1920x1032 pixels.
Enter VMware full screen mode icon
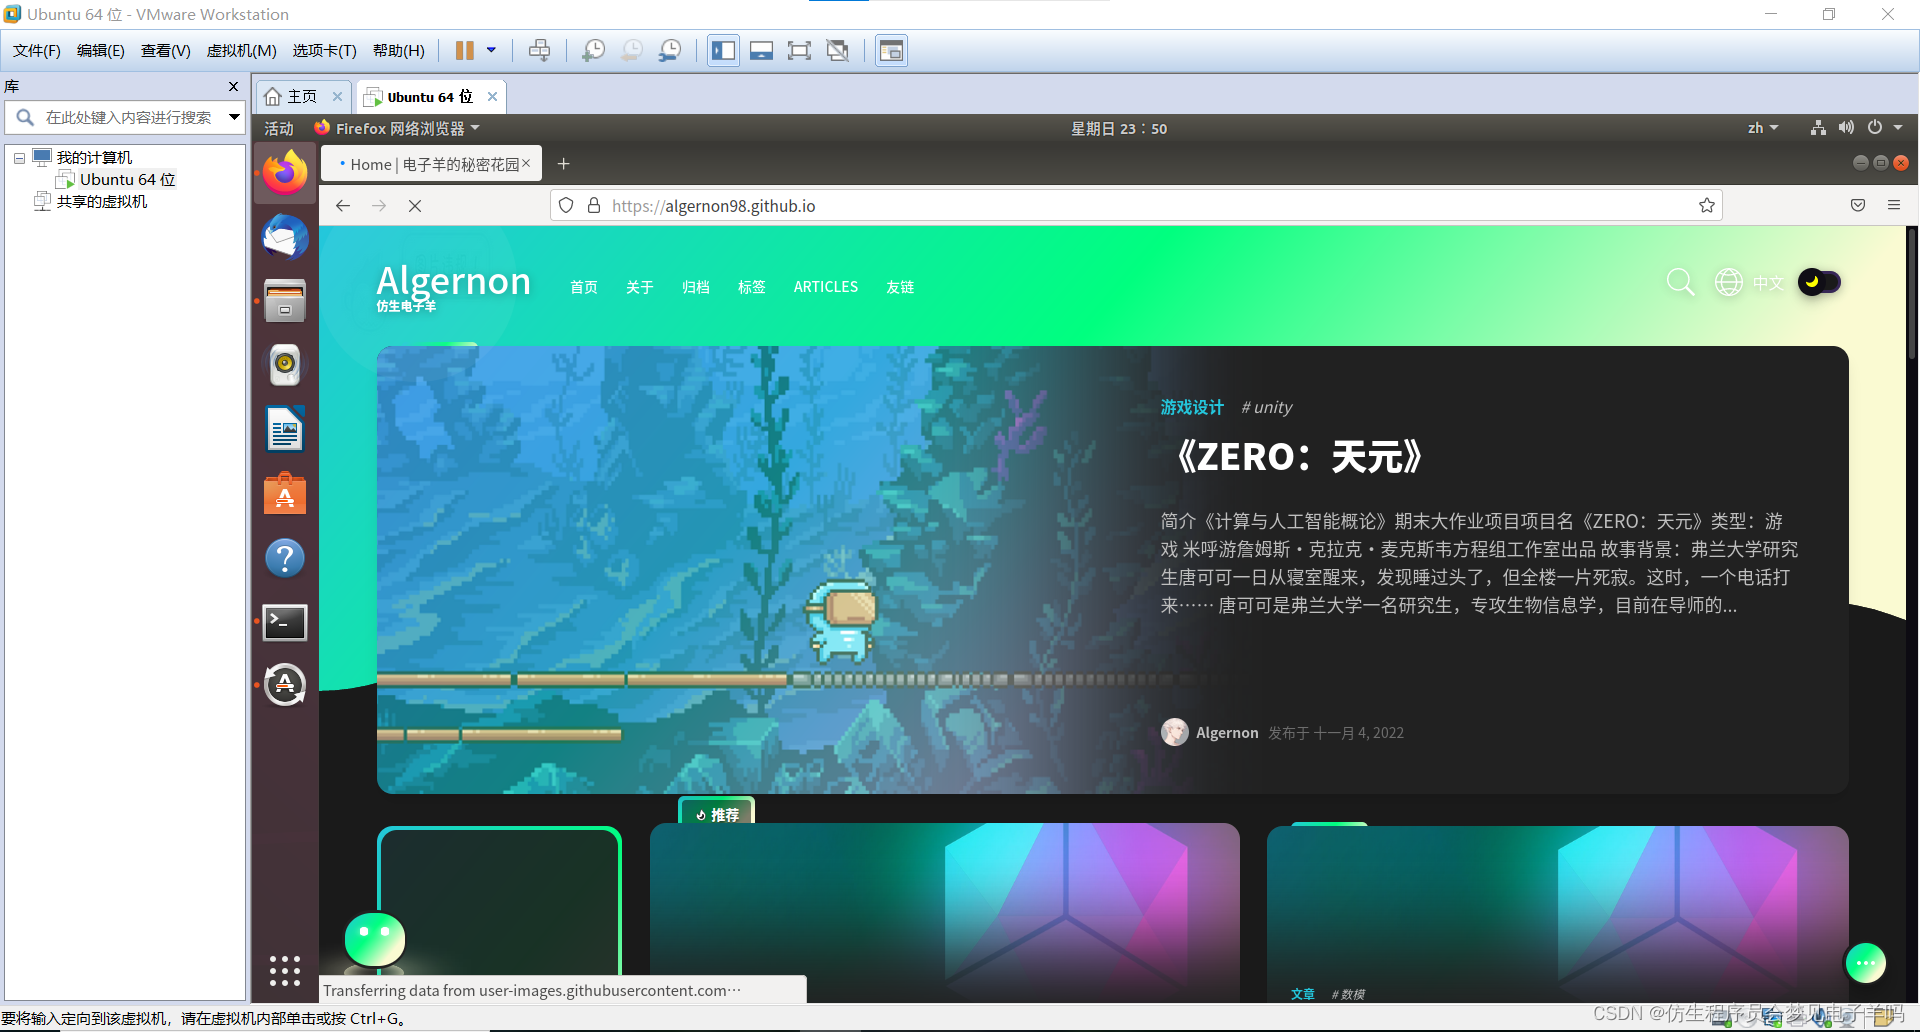pos(799,50)
